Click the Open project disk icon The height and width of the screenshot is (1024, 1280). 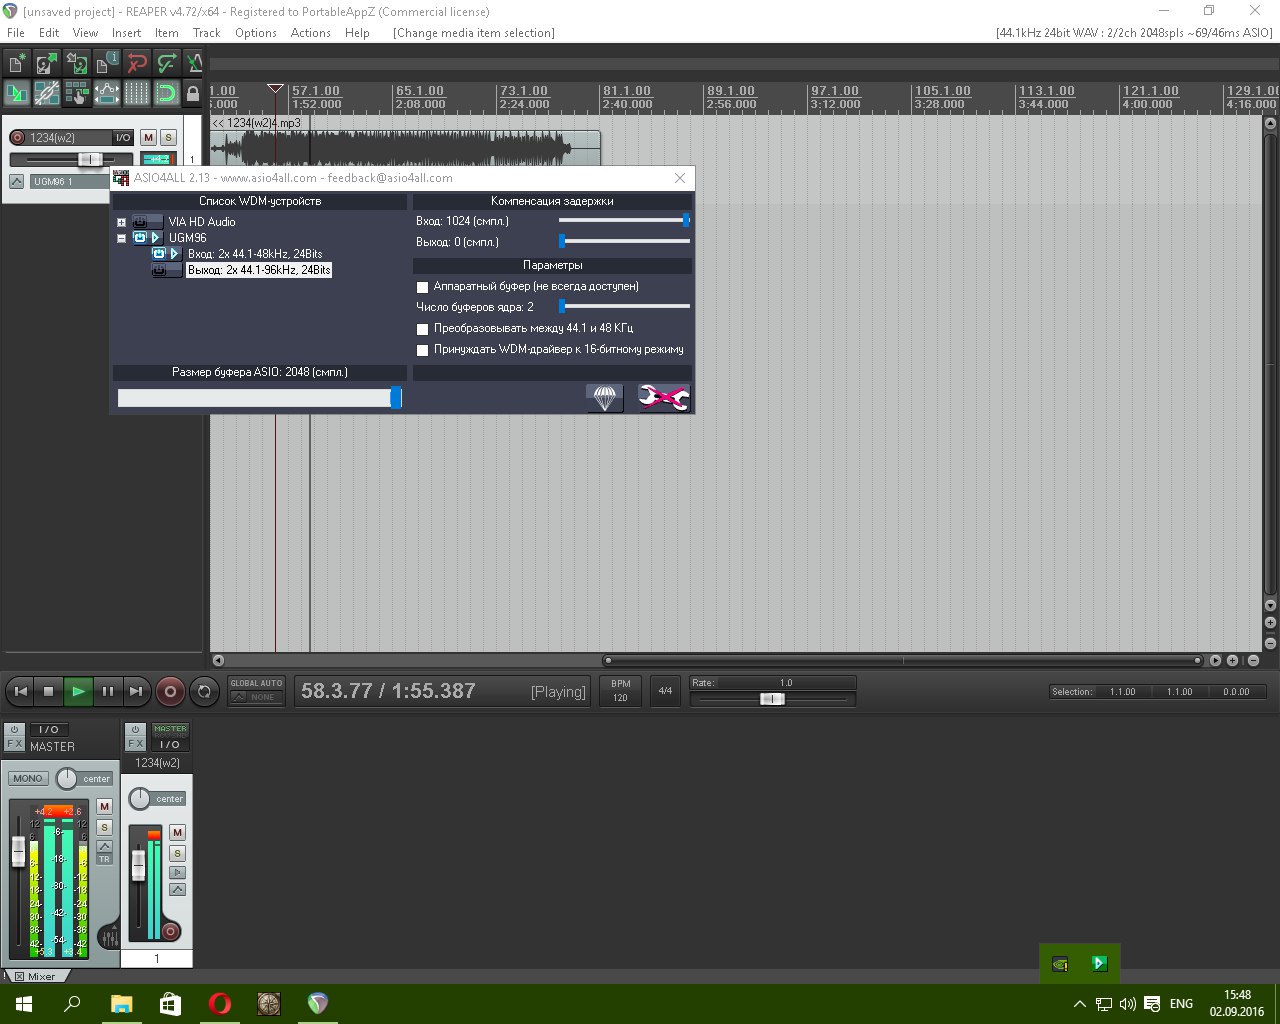(x=47, y=63)
